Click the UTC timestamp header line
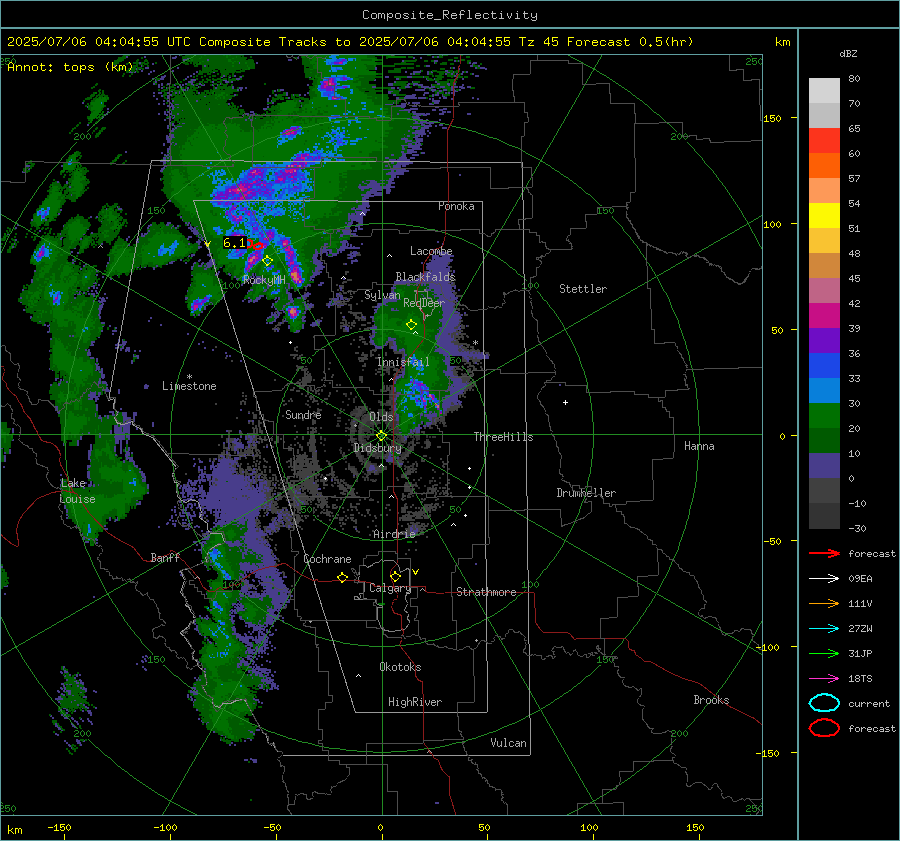900x841 pixels. click(350, 42)
